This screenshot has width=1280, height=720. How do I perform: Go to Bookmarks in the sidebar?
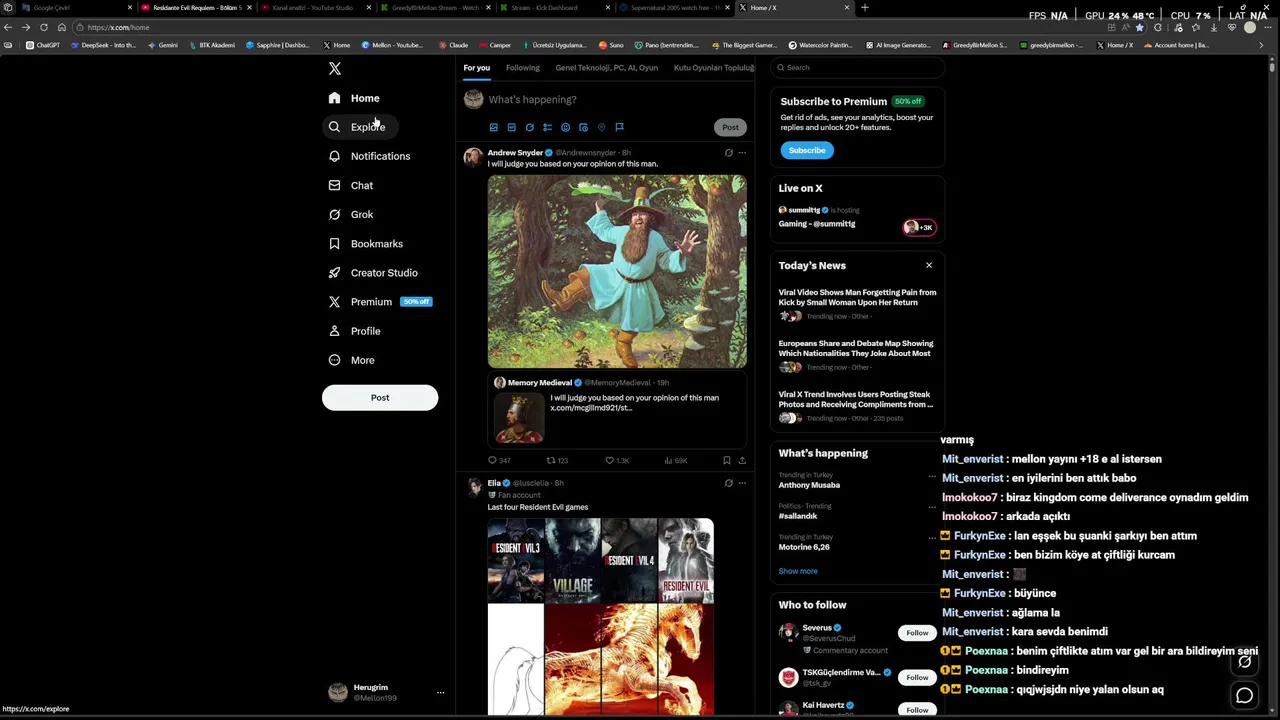pos(366,244)
